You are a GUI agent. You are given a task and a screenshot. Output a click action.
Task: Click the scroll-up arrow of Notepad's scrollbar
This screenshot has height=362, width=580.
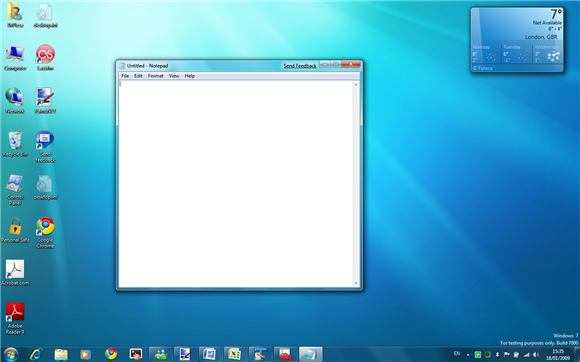(356, 84)
